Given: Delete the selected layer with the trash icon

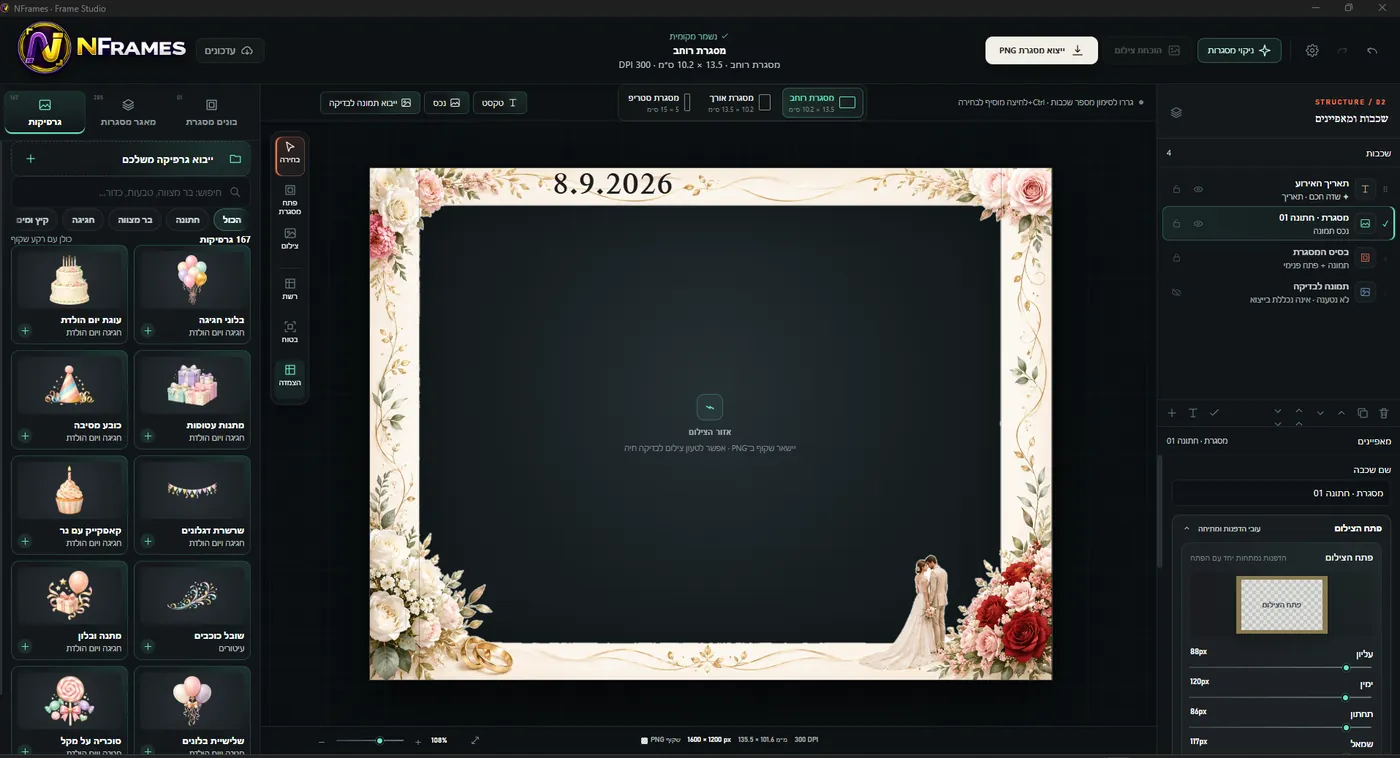Looking at the screenshot, I should pyautogui.click(x=1384, y=413).
